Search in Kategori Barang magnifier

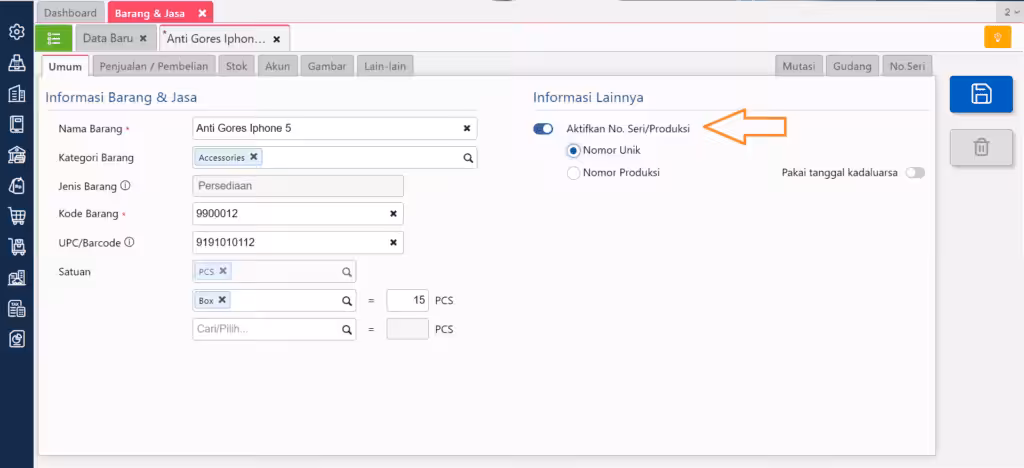(x=468, y=157)
